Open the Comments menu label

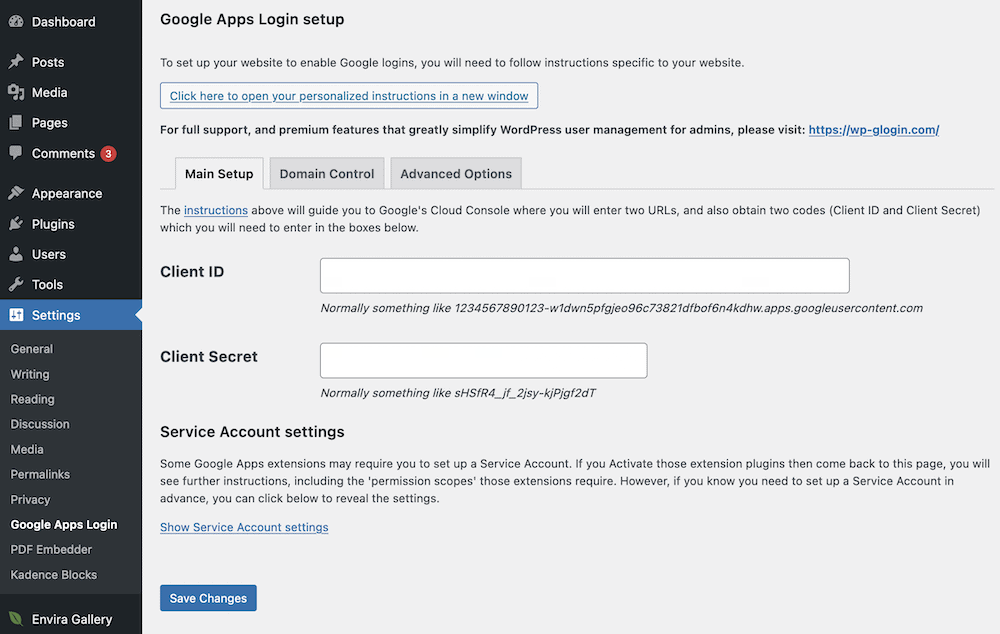[63, 153]
